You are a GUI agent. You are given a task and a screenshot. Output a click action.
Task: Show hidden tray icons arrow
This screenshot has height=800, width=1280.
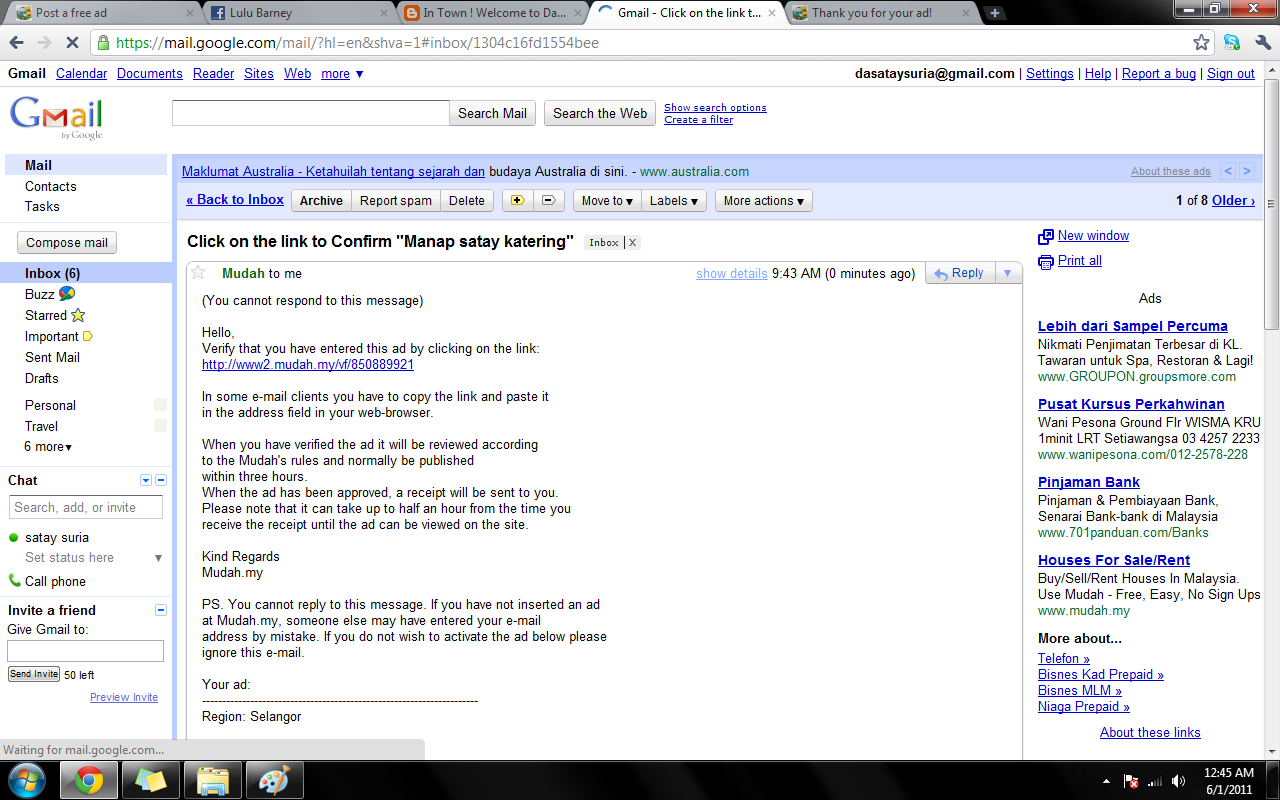tap(1106, 781)
